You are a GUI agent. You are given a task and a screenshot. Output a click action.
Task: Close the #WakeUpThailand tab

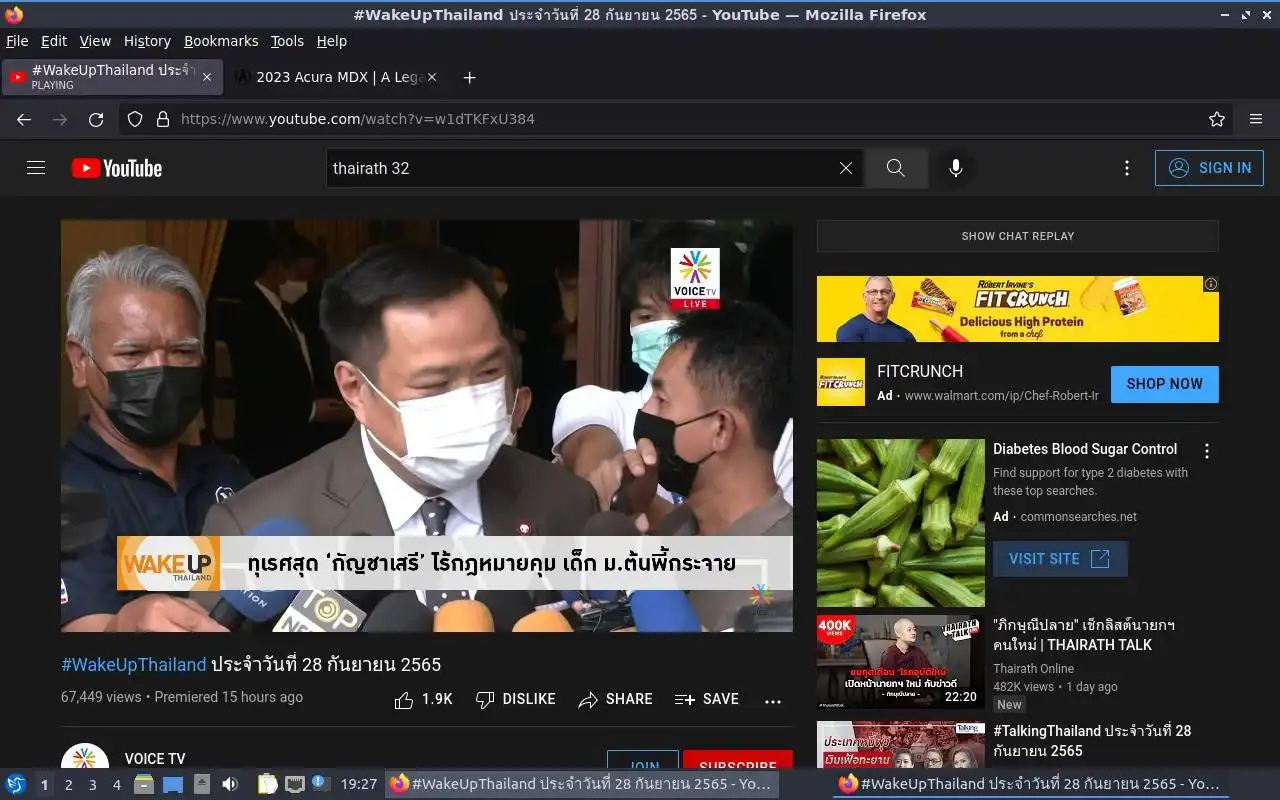point(207,77)
